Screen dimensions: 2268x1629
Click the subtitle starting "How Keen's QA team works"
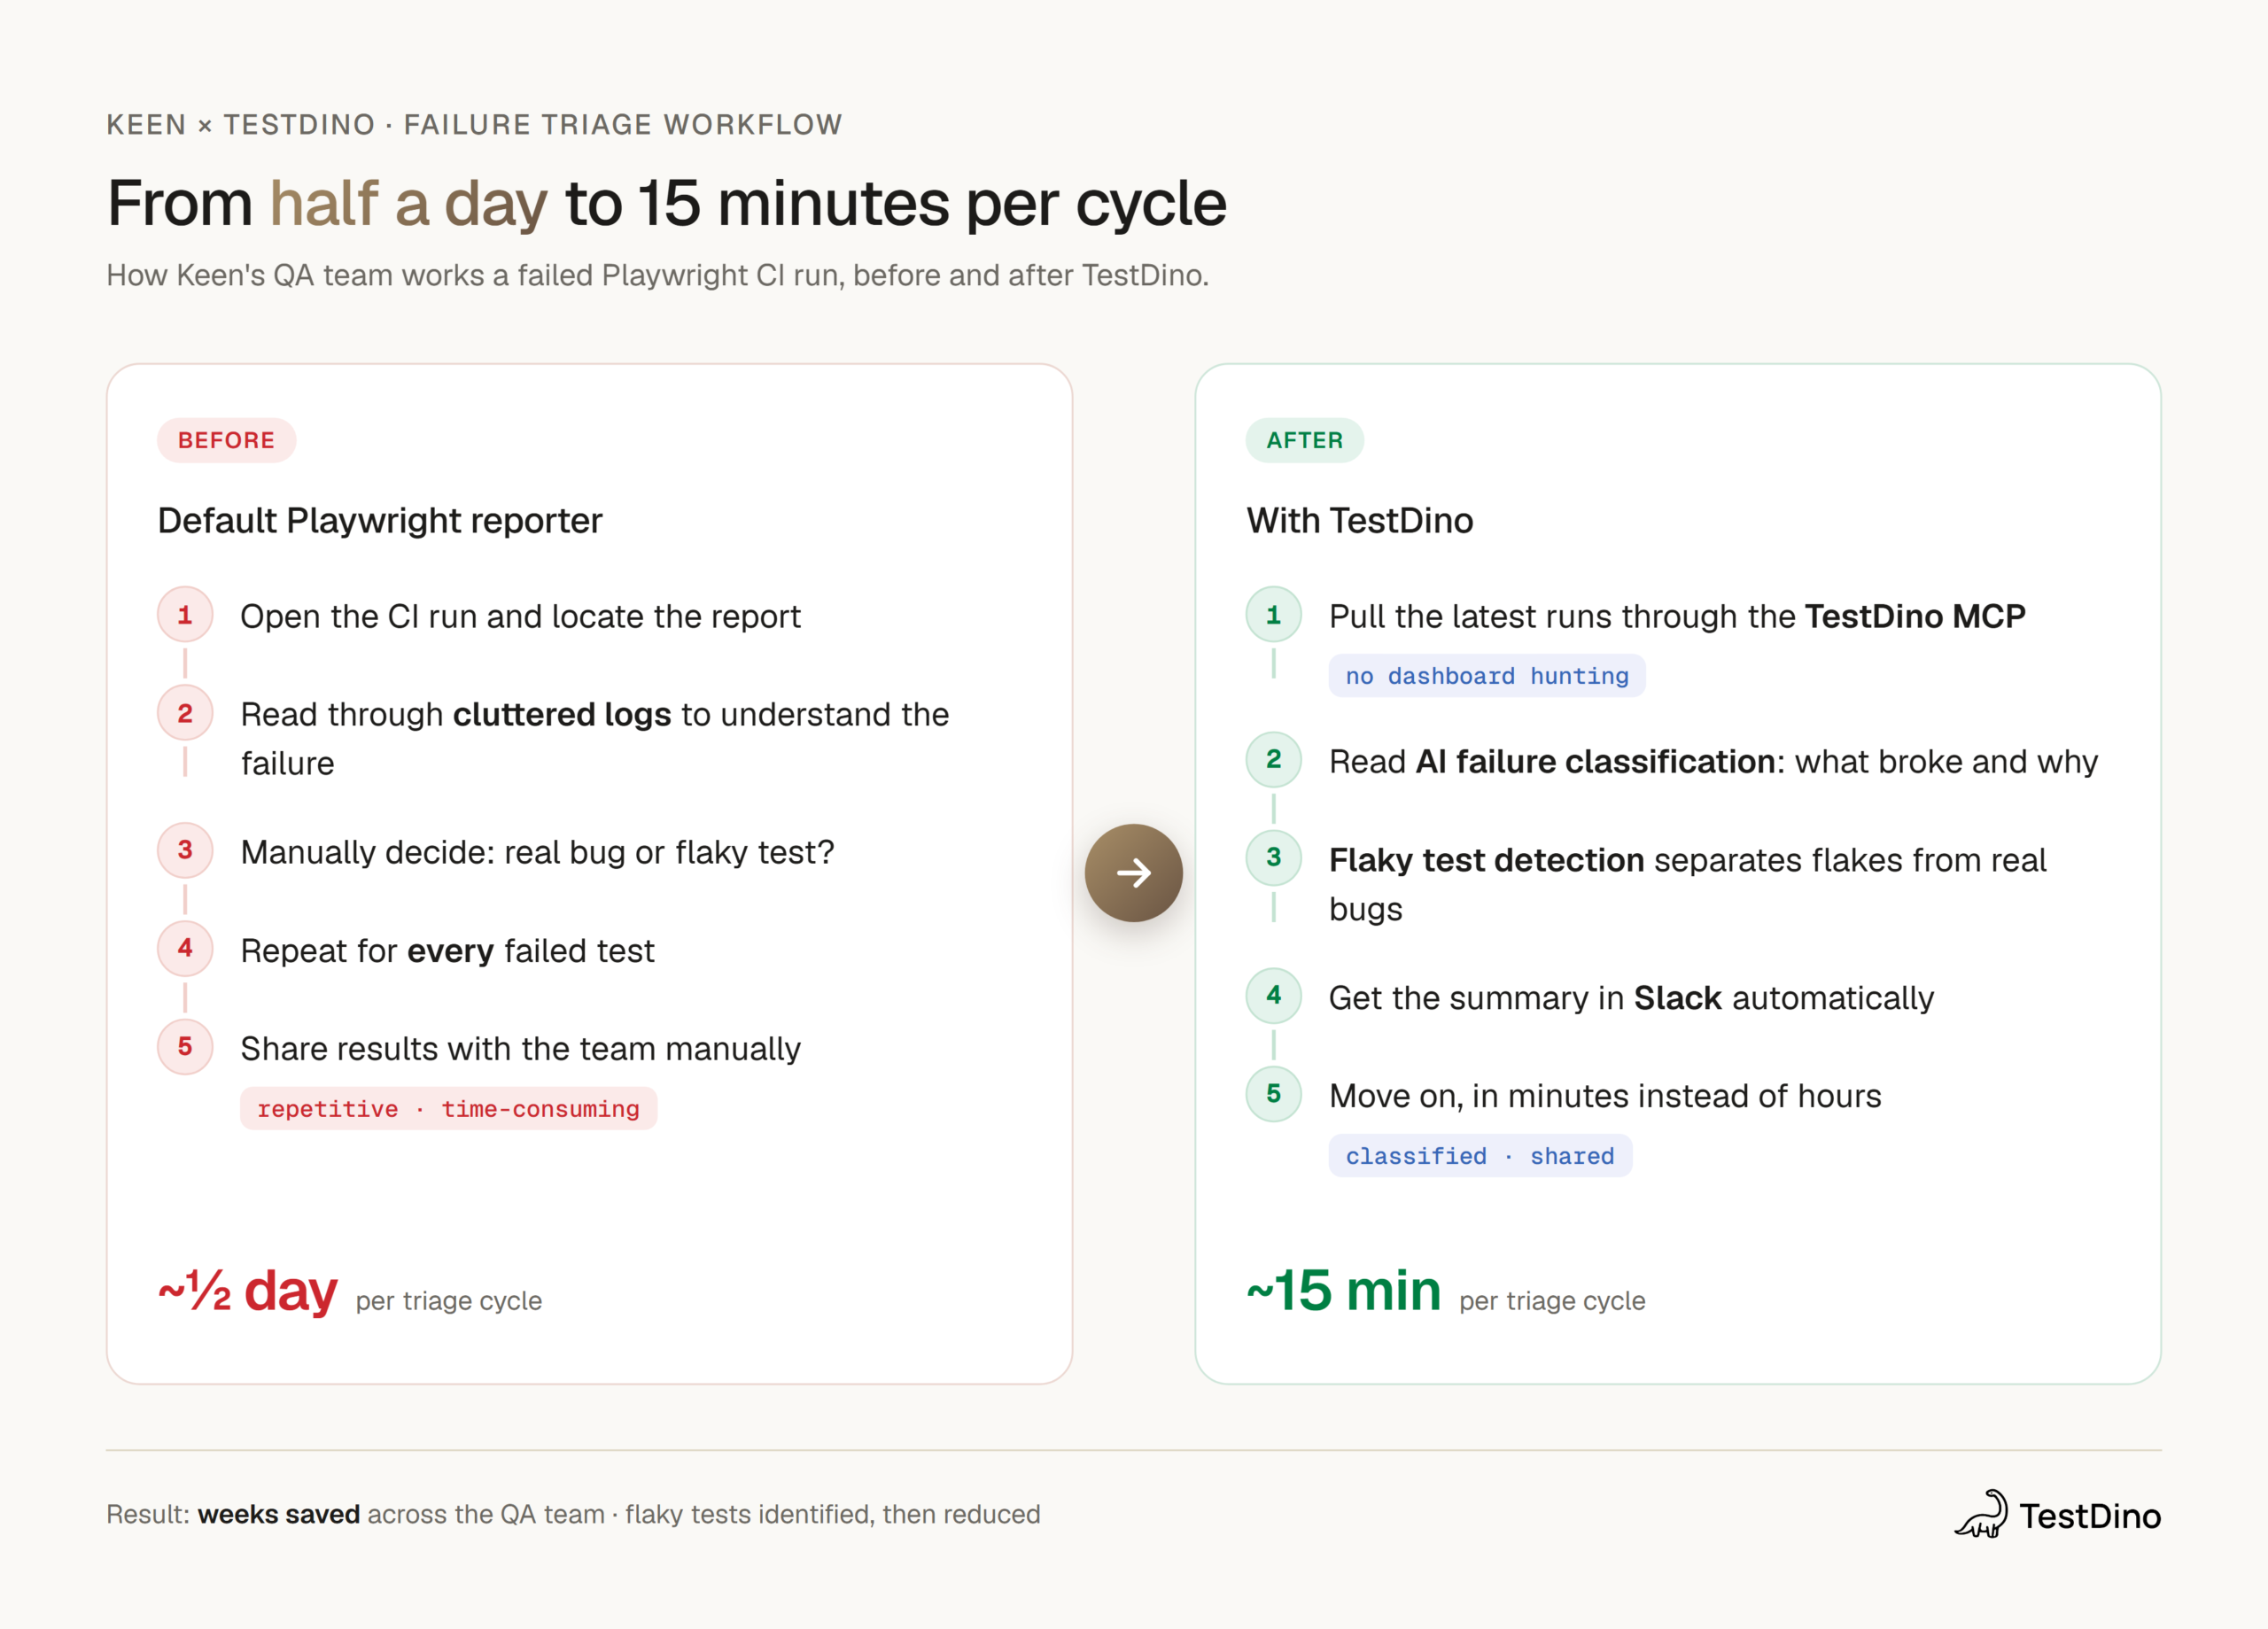click(x=657, y=275)
